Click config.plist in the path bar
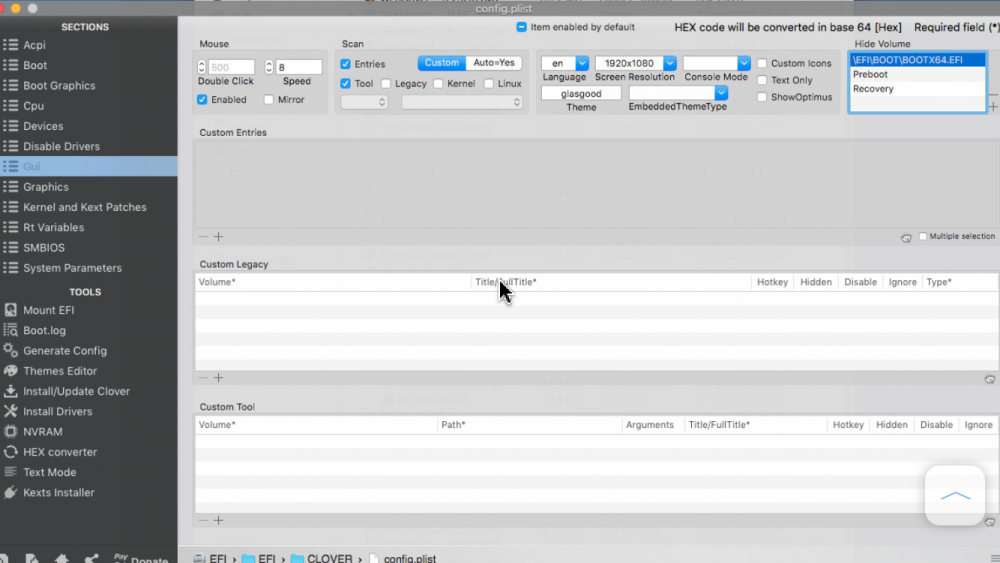The width and height of the screenshot is (1000, 563). [x=402, y=559]
